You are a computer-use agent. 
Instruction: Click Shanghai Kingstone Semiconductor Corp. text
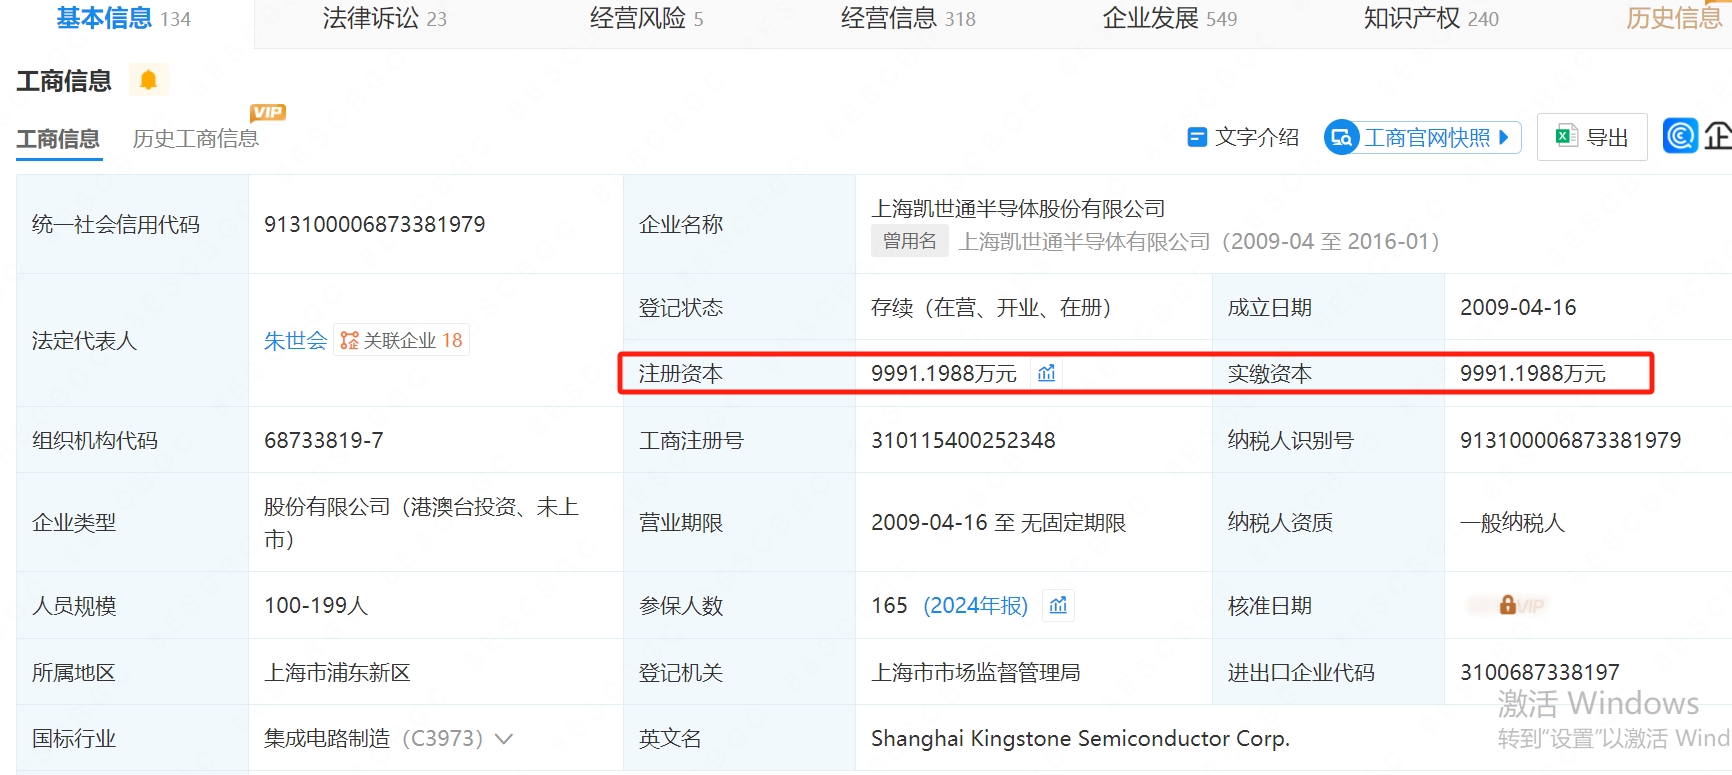1080,738
